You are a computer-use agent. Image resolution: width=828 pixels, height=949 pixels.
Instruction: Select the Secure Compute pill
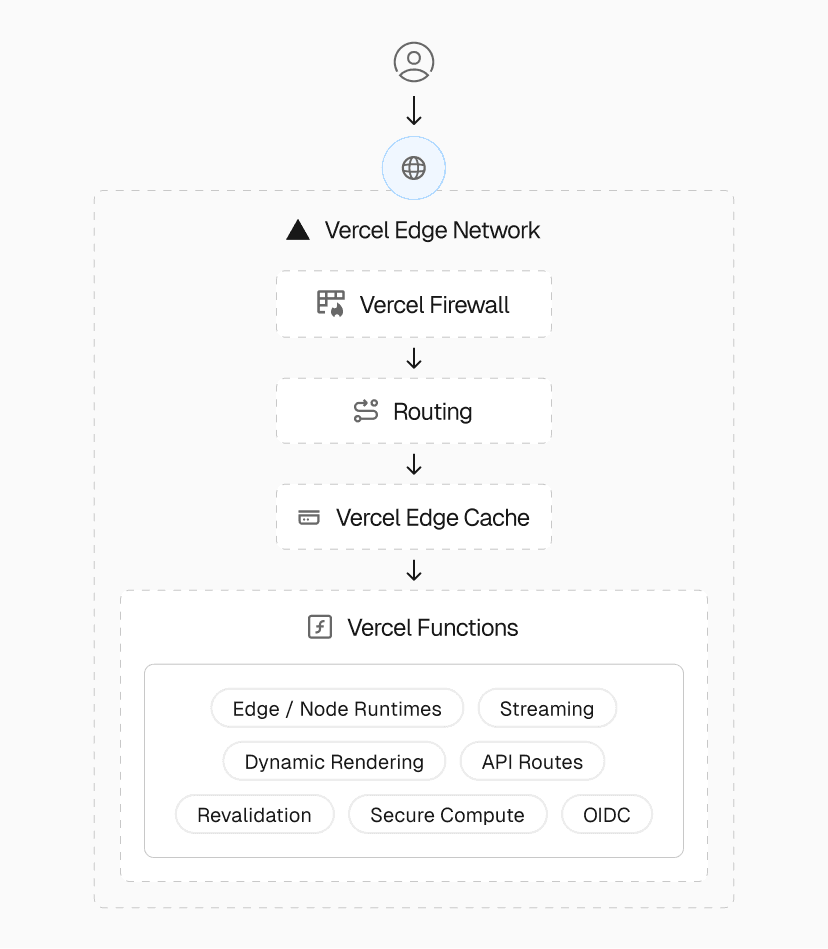click(x=447, y=815)
